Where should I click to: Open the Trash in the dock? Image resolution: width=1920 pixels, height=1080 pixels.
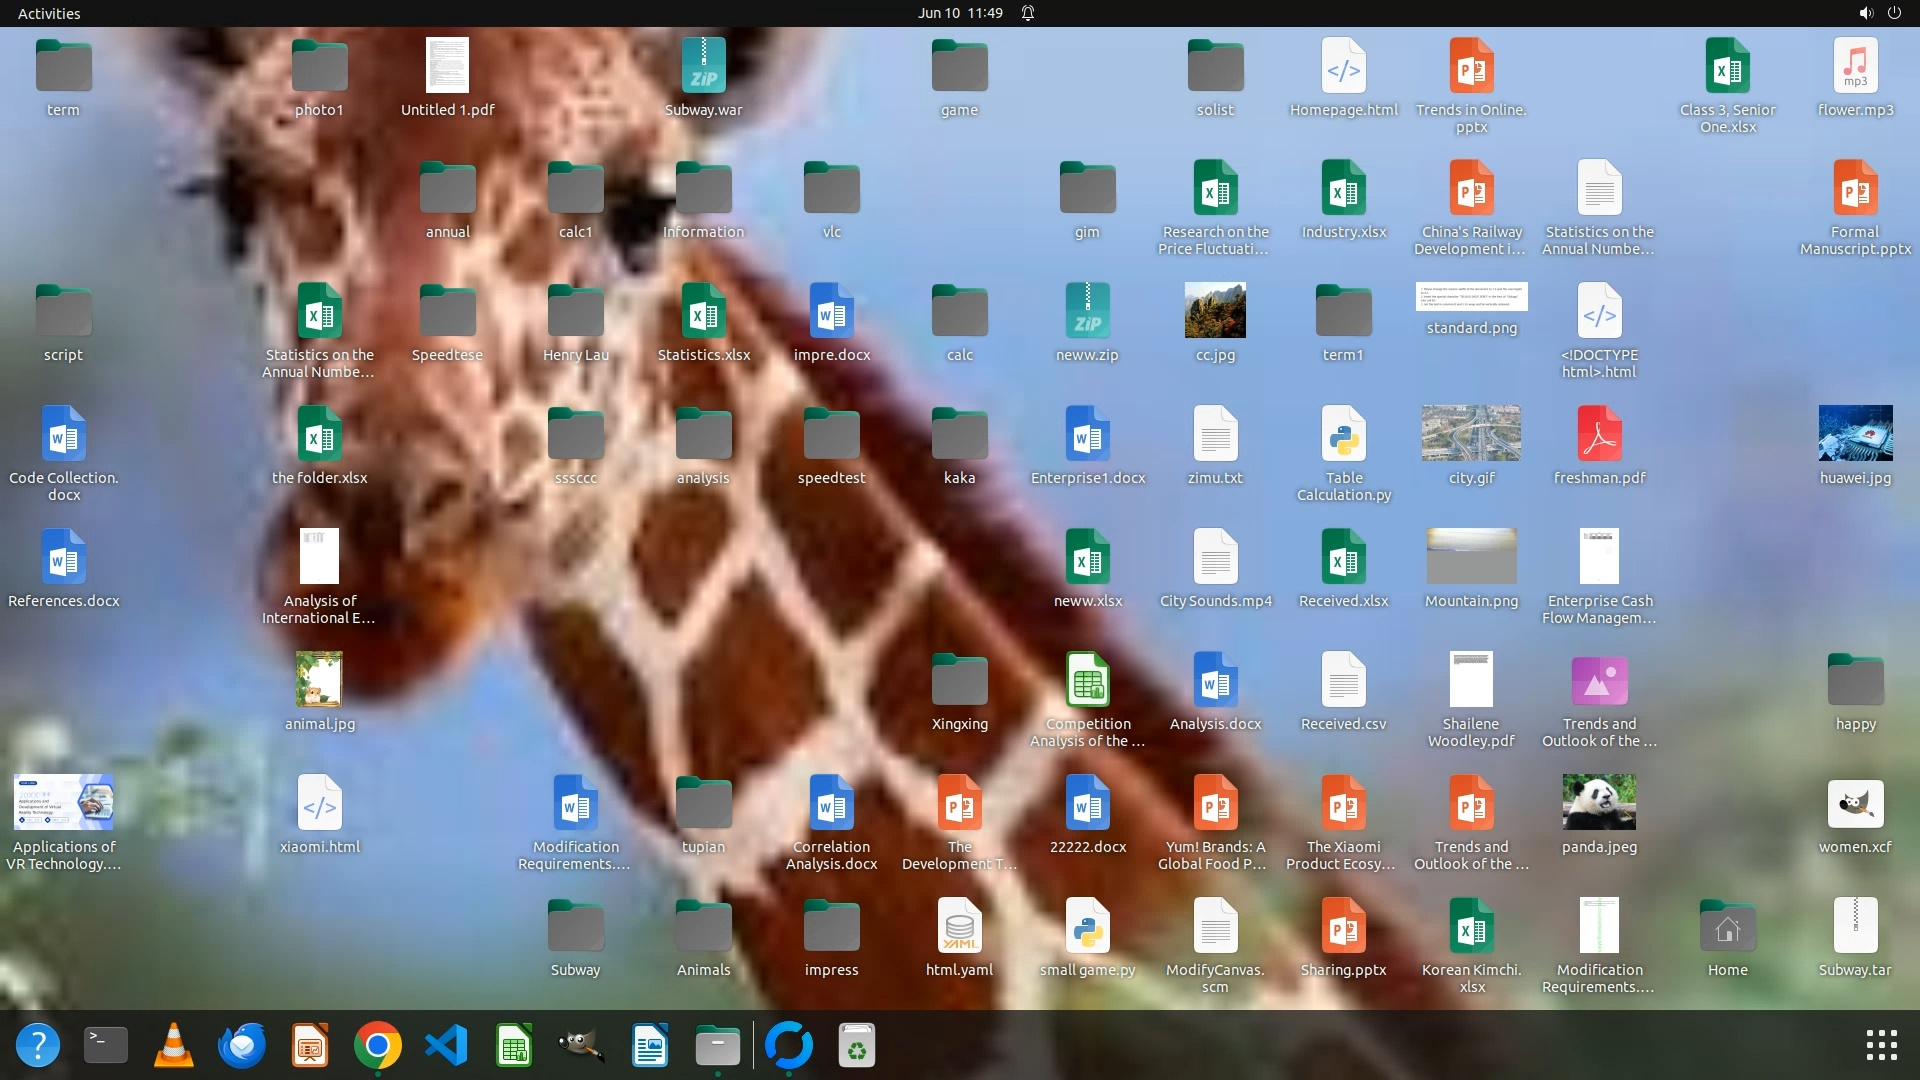(856, 1046)
